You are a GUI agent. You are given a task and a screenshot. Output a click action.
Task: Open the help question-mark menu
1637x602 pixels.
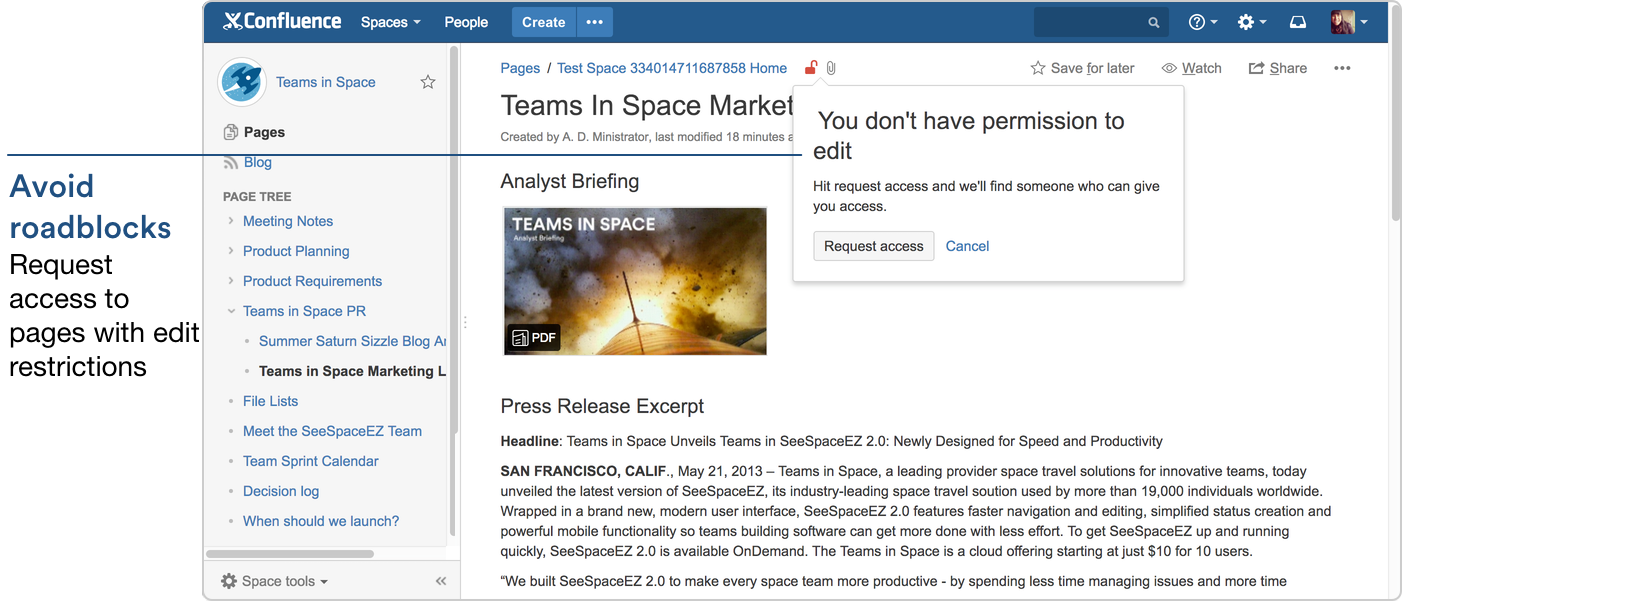pyautogui.click(x=1203, y=22)
